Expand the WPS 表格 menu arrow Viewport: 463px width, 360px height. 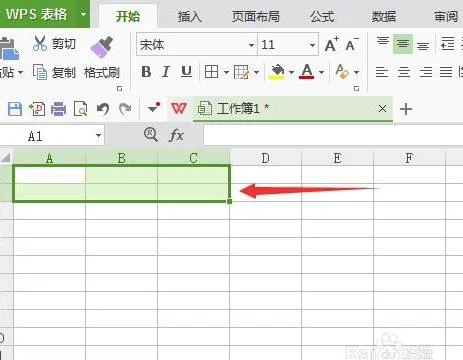pyautogui.click(x=83, y=14)
